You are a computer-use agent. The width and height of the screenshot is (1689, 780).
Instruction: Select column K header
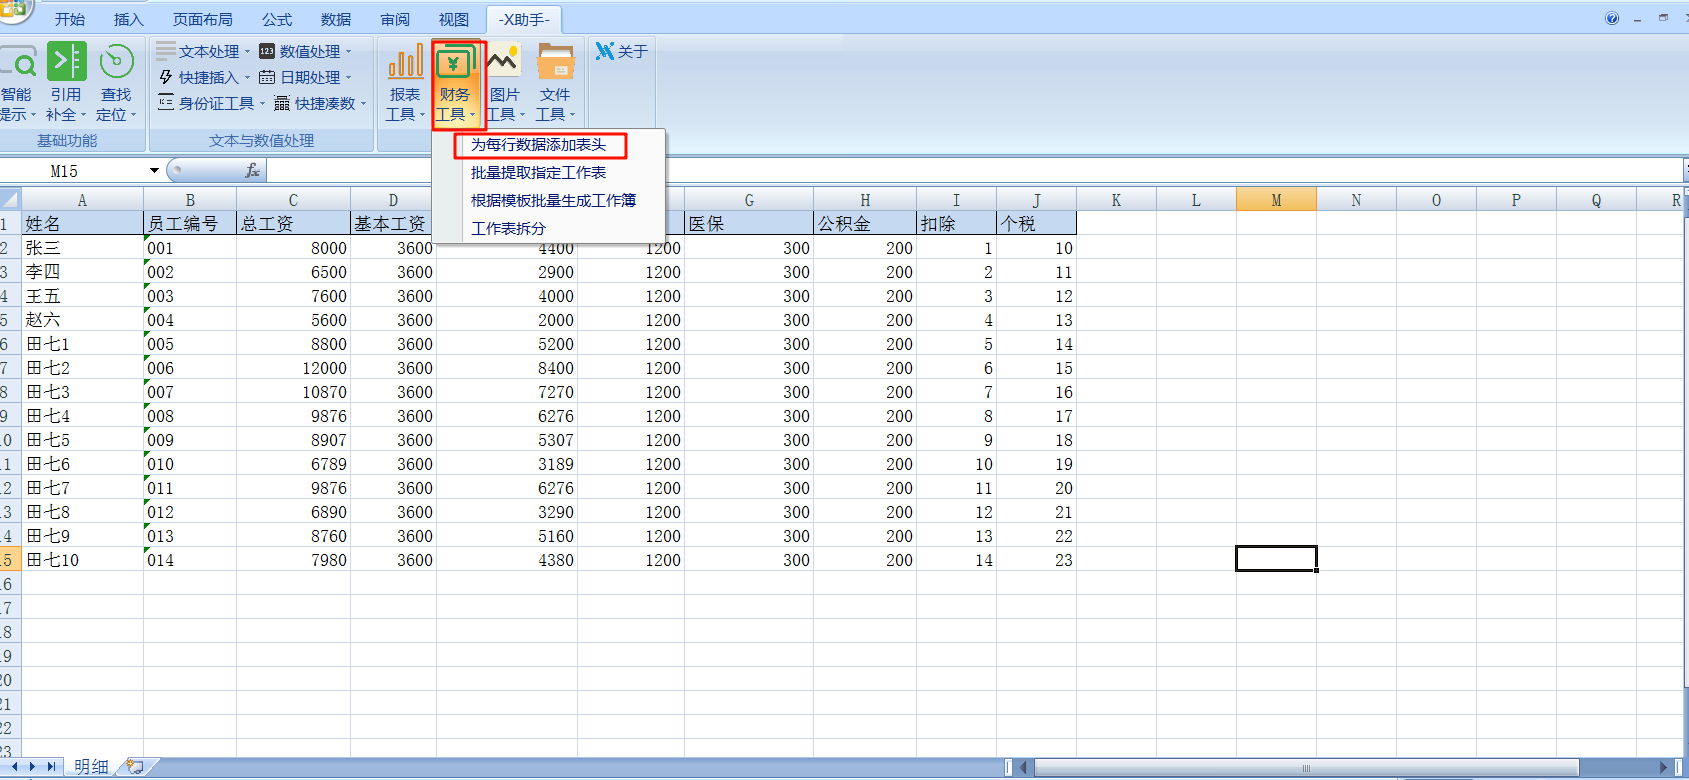pyautogui.click(x=1116, y=200)
